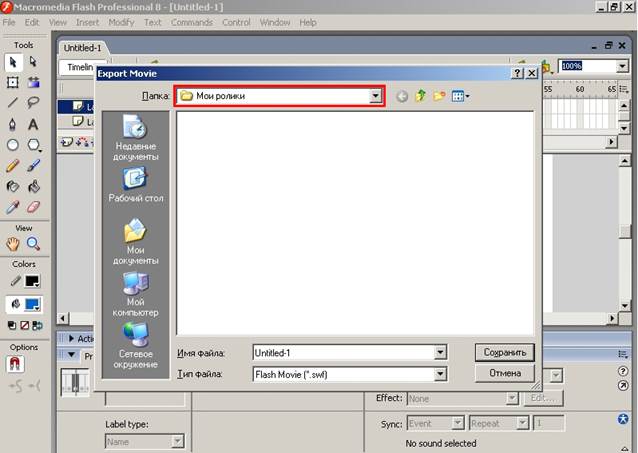Open the stroke color swatch
Image resolution: width=638 pixels, height=453 pixels.
[x=32, y=281]
